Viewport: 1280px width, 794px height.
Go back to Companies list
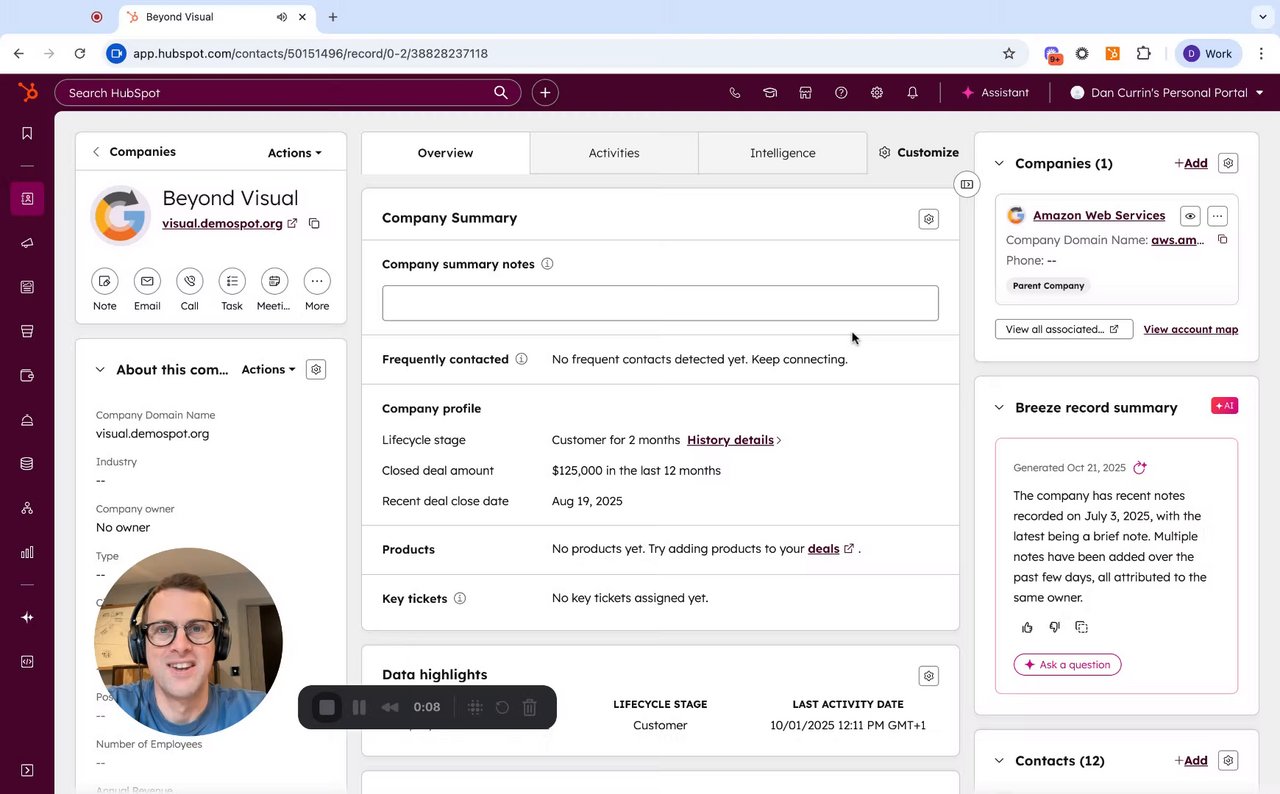tap(134, 152)
